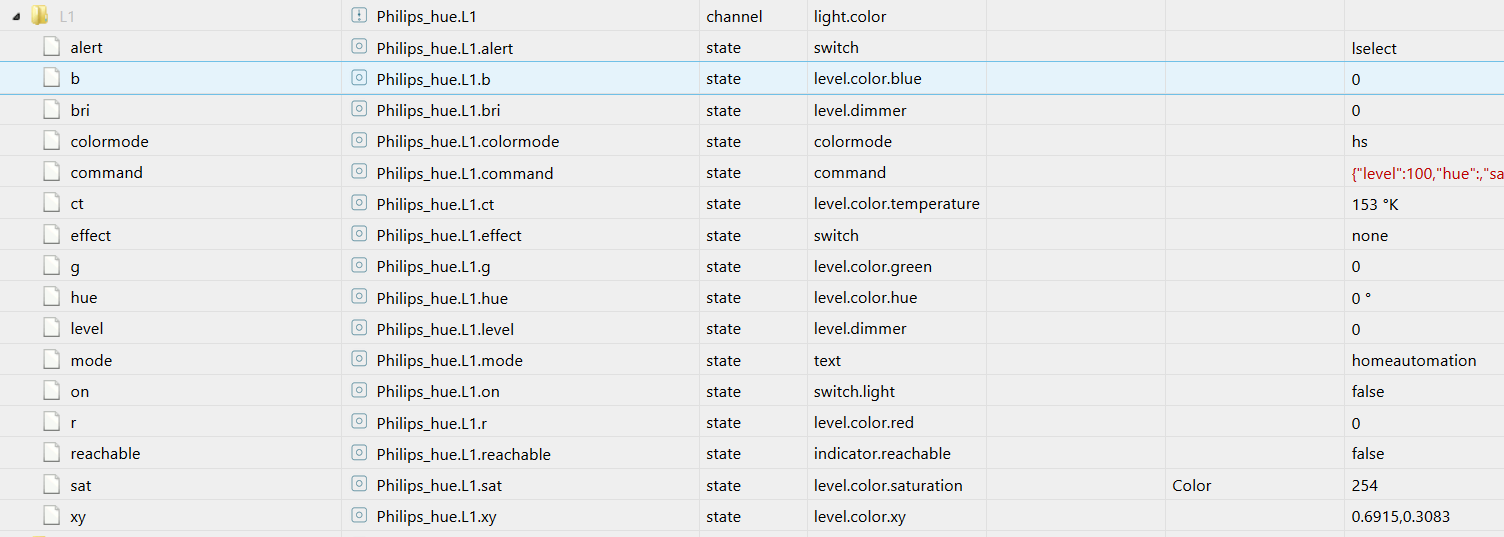The image size is (1504, 537).
Task: Click the channel type text of L1
Action: click(734, 16)
